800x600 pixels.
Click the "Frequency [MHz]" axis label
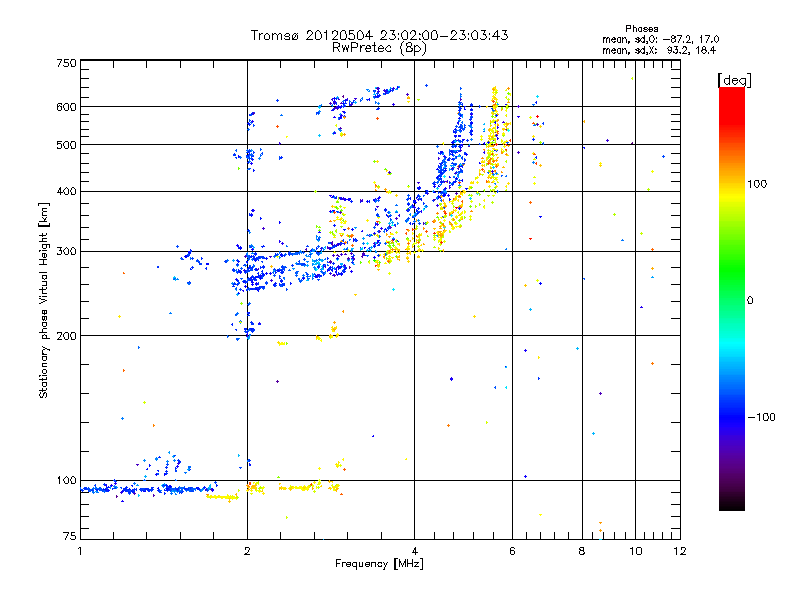click(379, 564)
